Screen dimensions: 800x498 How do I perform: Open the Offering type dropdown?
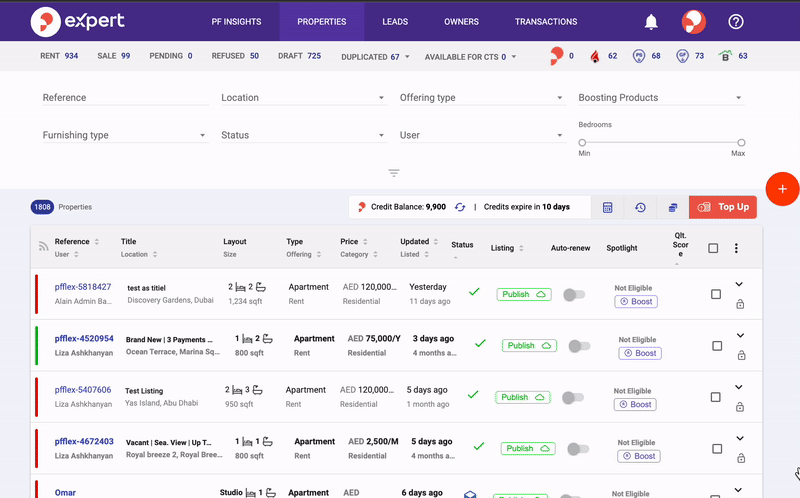click(x=481, y=98)
